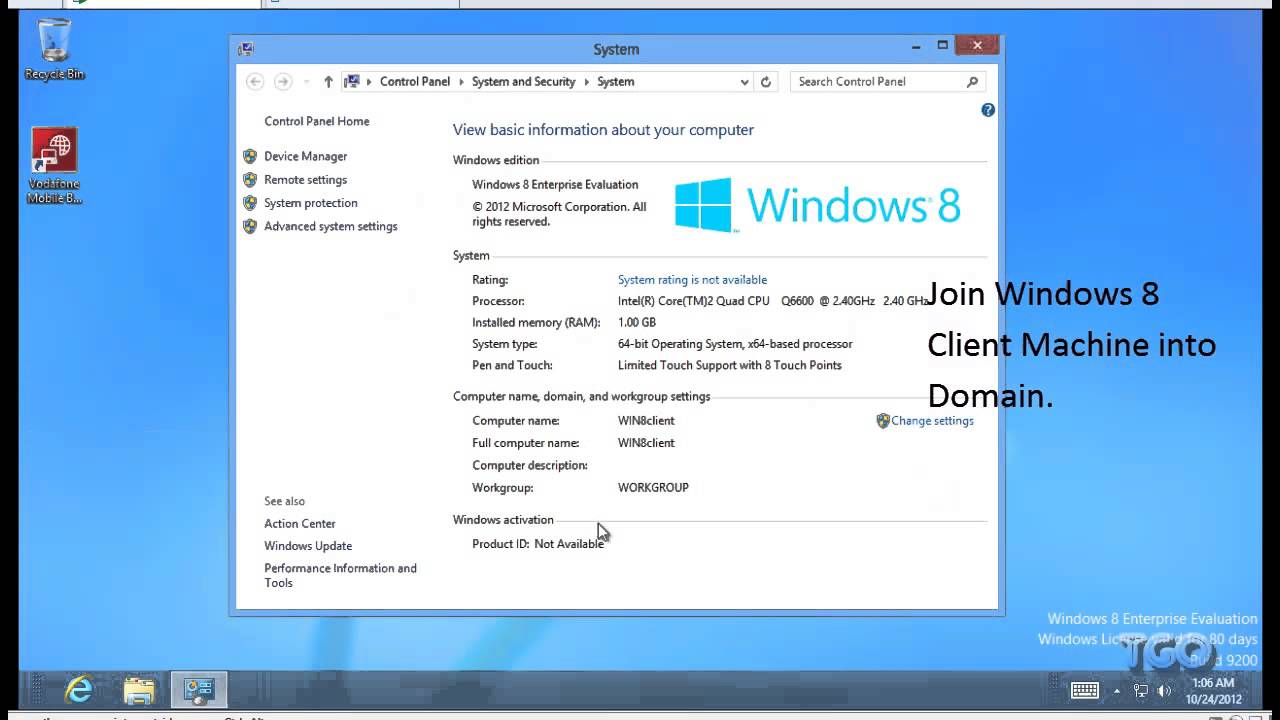1280x720 pixels.
Task: Open Advanced system settings link
Action: pyautogui.click(x=331, y=226)
